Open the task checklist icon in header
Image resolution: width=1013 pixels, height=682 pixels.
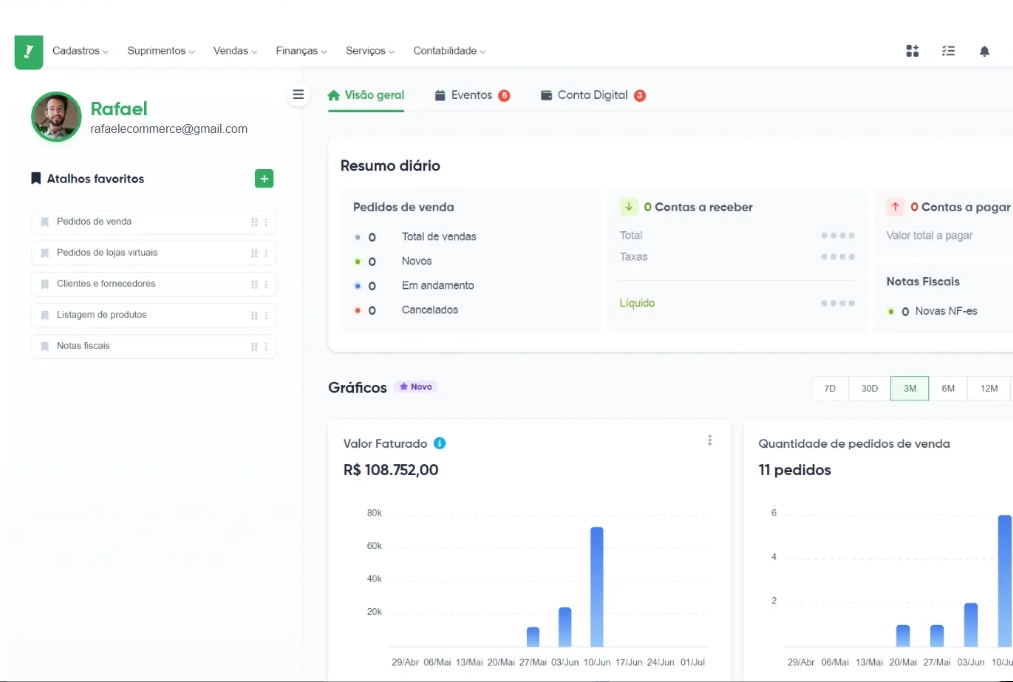tap(948, 51)
